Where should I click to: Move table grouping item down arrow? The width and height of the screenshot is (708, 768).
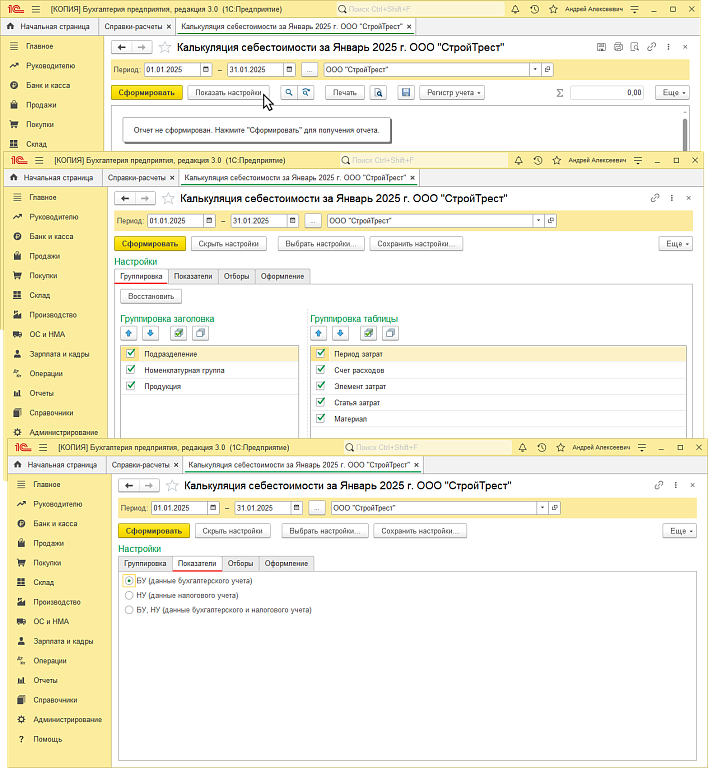click(340, 334)
